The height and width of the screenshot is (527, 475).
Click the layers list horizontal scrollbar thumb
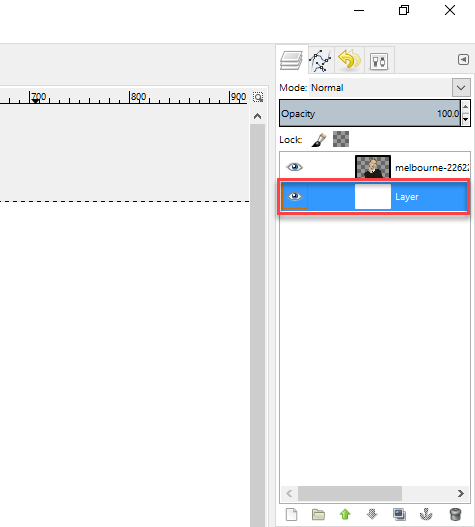pyautogui.click(x=350, y=493)
